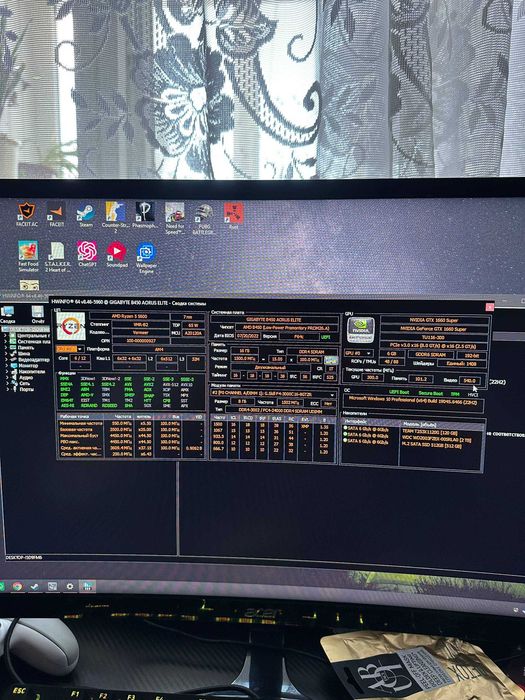Open the Phasmophobia desktop shortcut
The image size is (525, 700).
pos(145,216)
